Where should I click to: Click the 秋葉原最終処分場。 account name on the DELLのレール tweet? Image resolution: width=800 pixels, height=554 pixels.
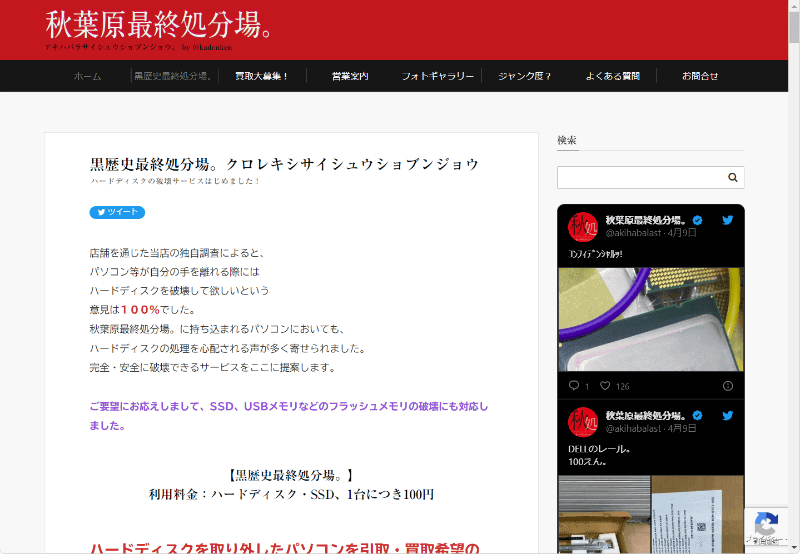(646, 415)
